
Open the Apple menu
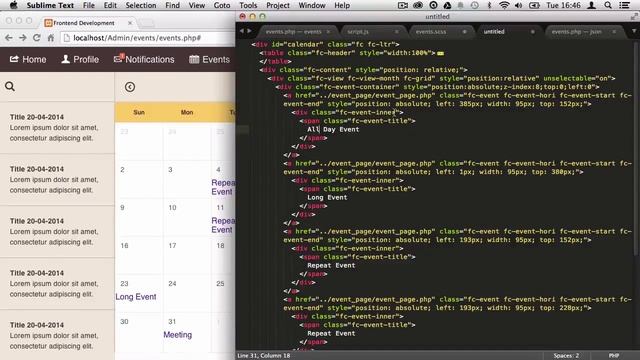(13, 5)
